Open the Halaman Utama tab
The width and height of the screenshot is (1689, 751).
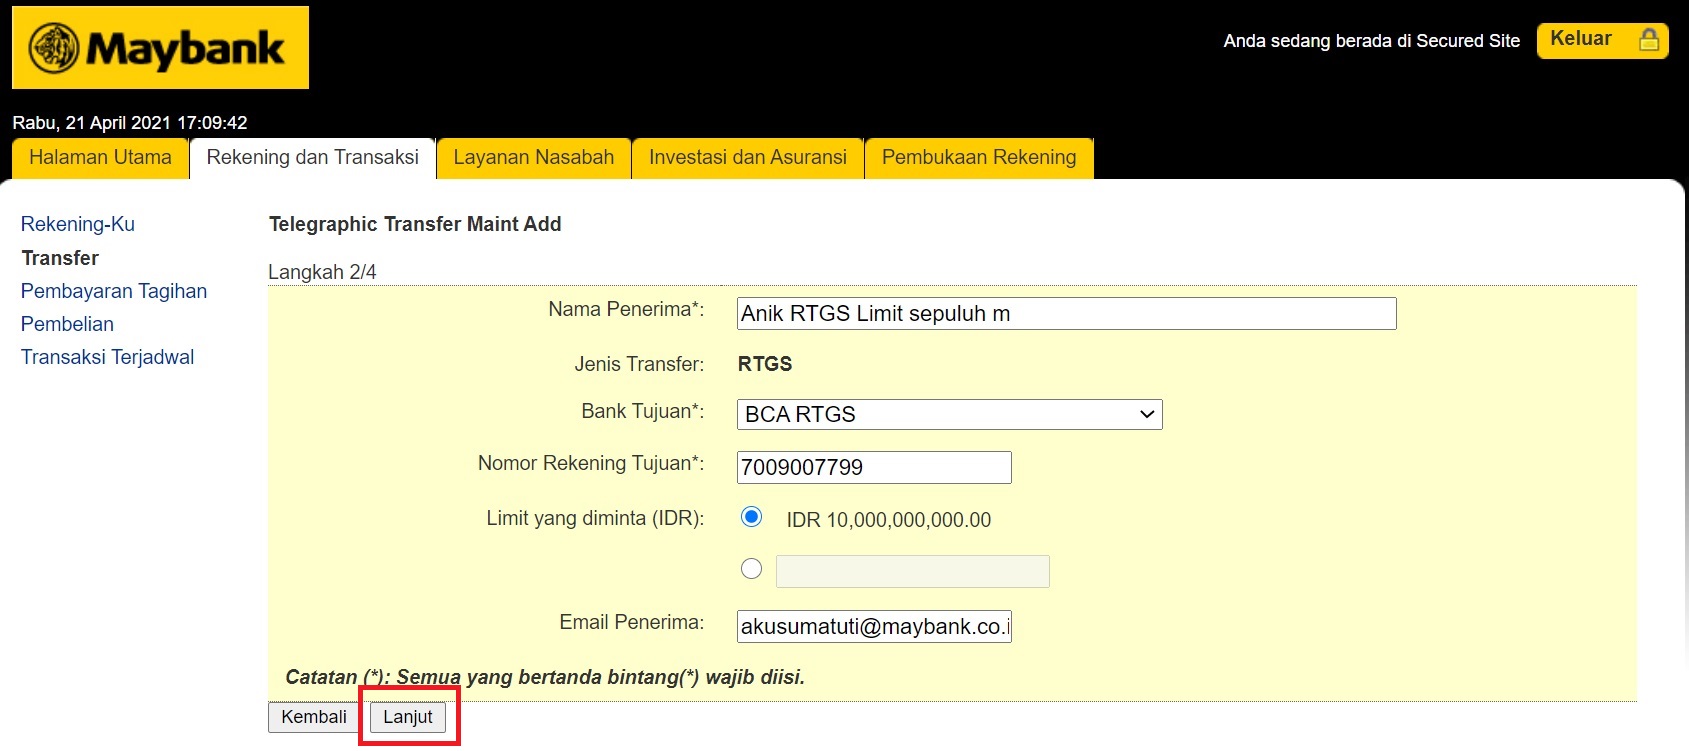100,158
